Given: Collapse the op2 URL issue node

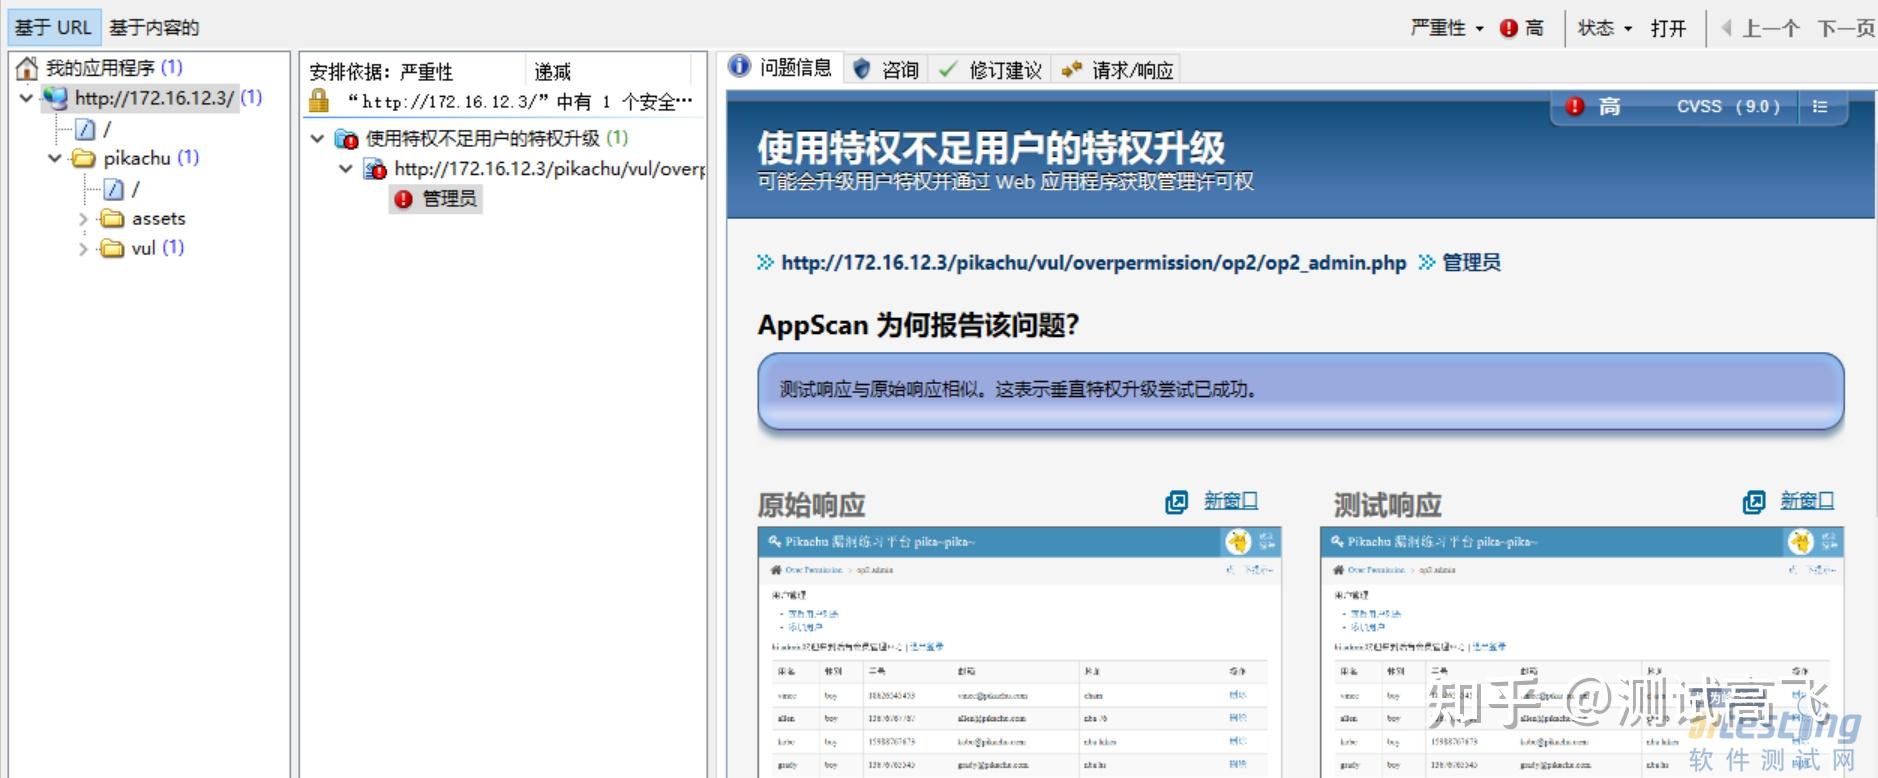Looking at the screenshot, I should coord(346,169).
